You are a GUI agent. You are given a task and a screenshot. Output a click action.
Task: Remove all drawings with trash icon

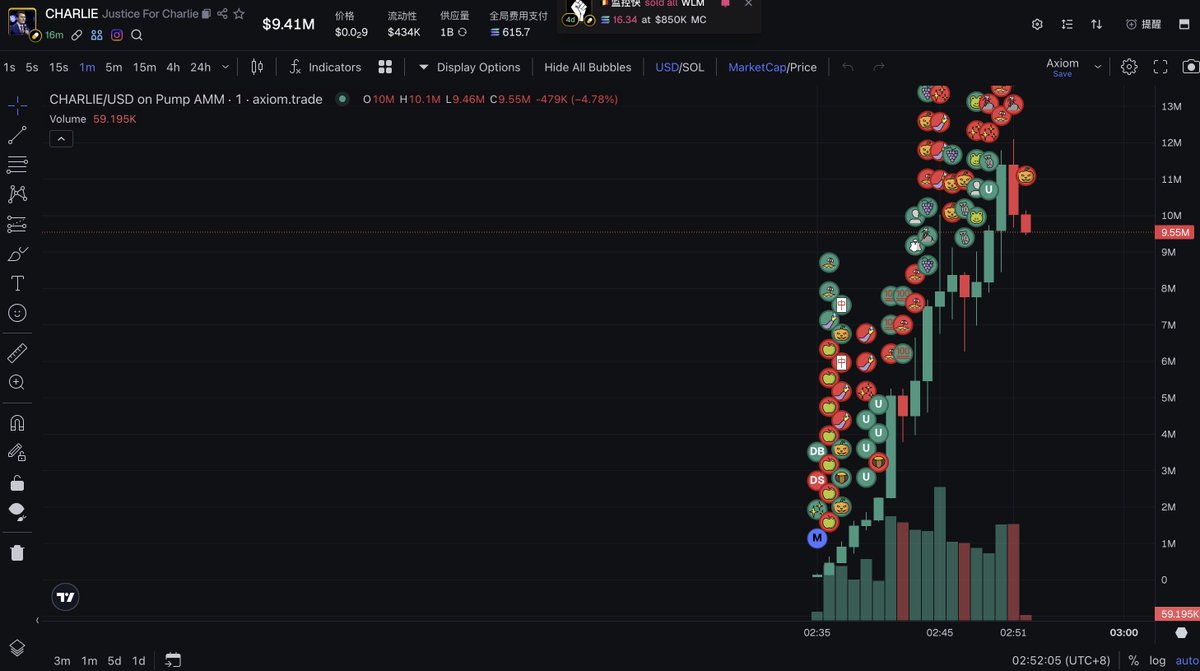pos(17,552)
